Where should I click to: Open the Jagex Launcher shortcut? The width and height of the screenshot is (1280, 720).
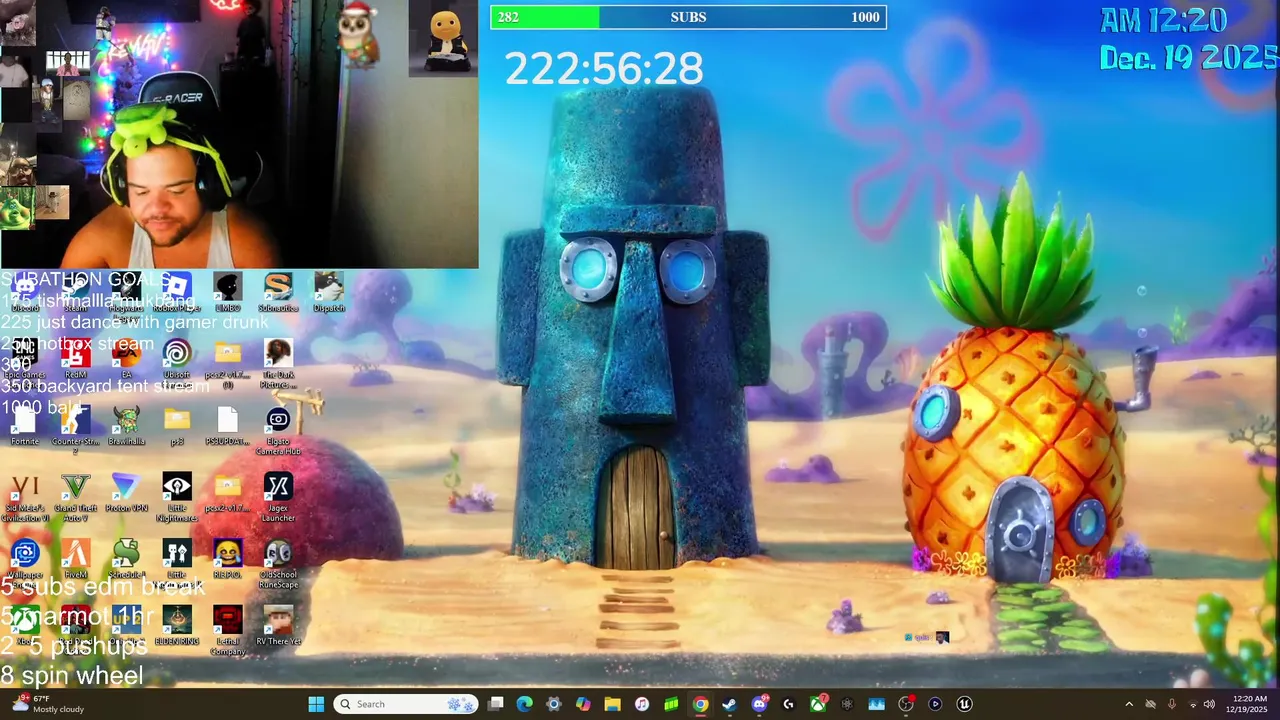coord(278,498)
